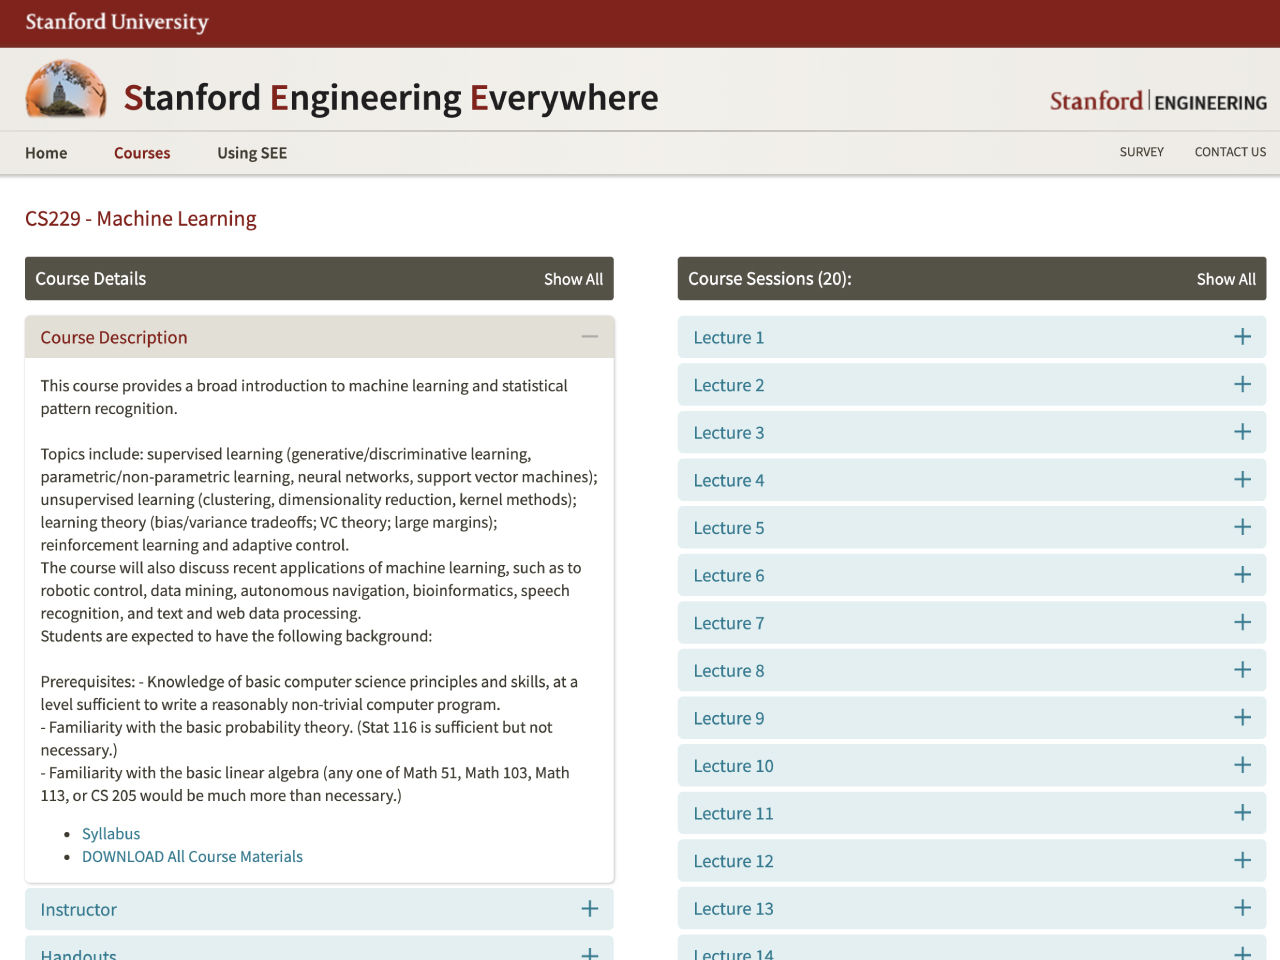Click the Lecture 4 label

[729, 480]
